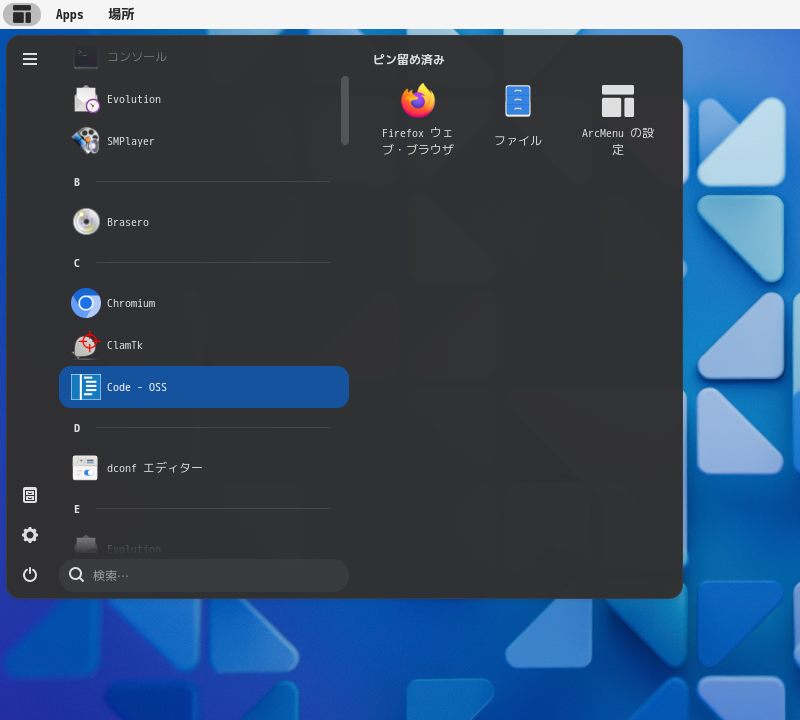This screenshot has width=800, height=720.
Task: Click the ピン留め済み heading
Action: (409, 59)
